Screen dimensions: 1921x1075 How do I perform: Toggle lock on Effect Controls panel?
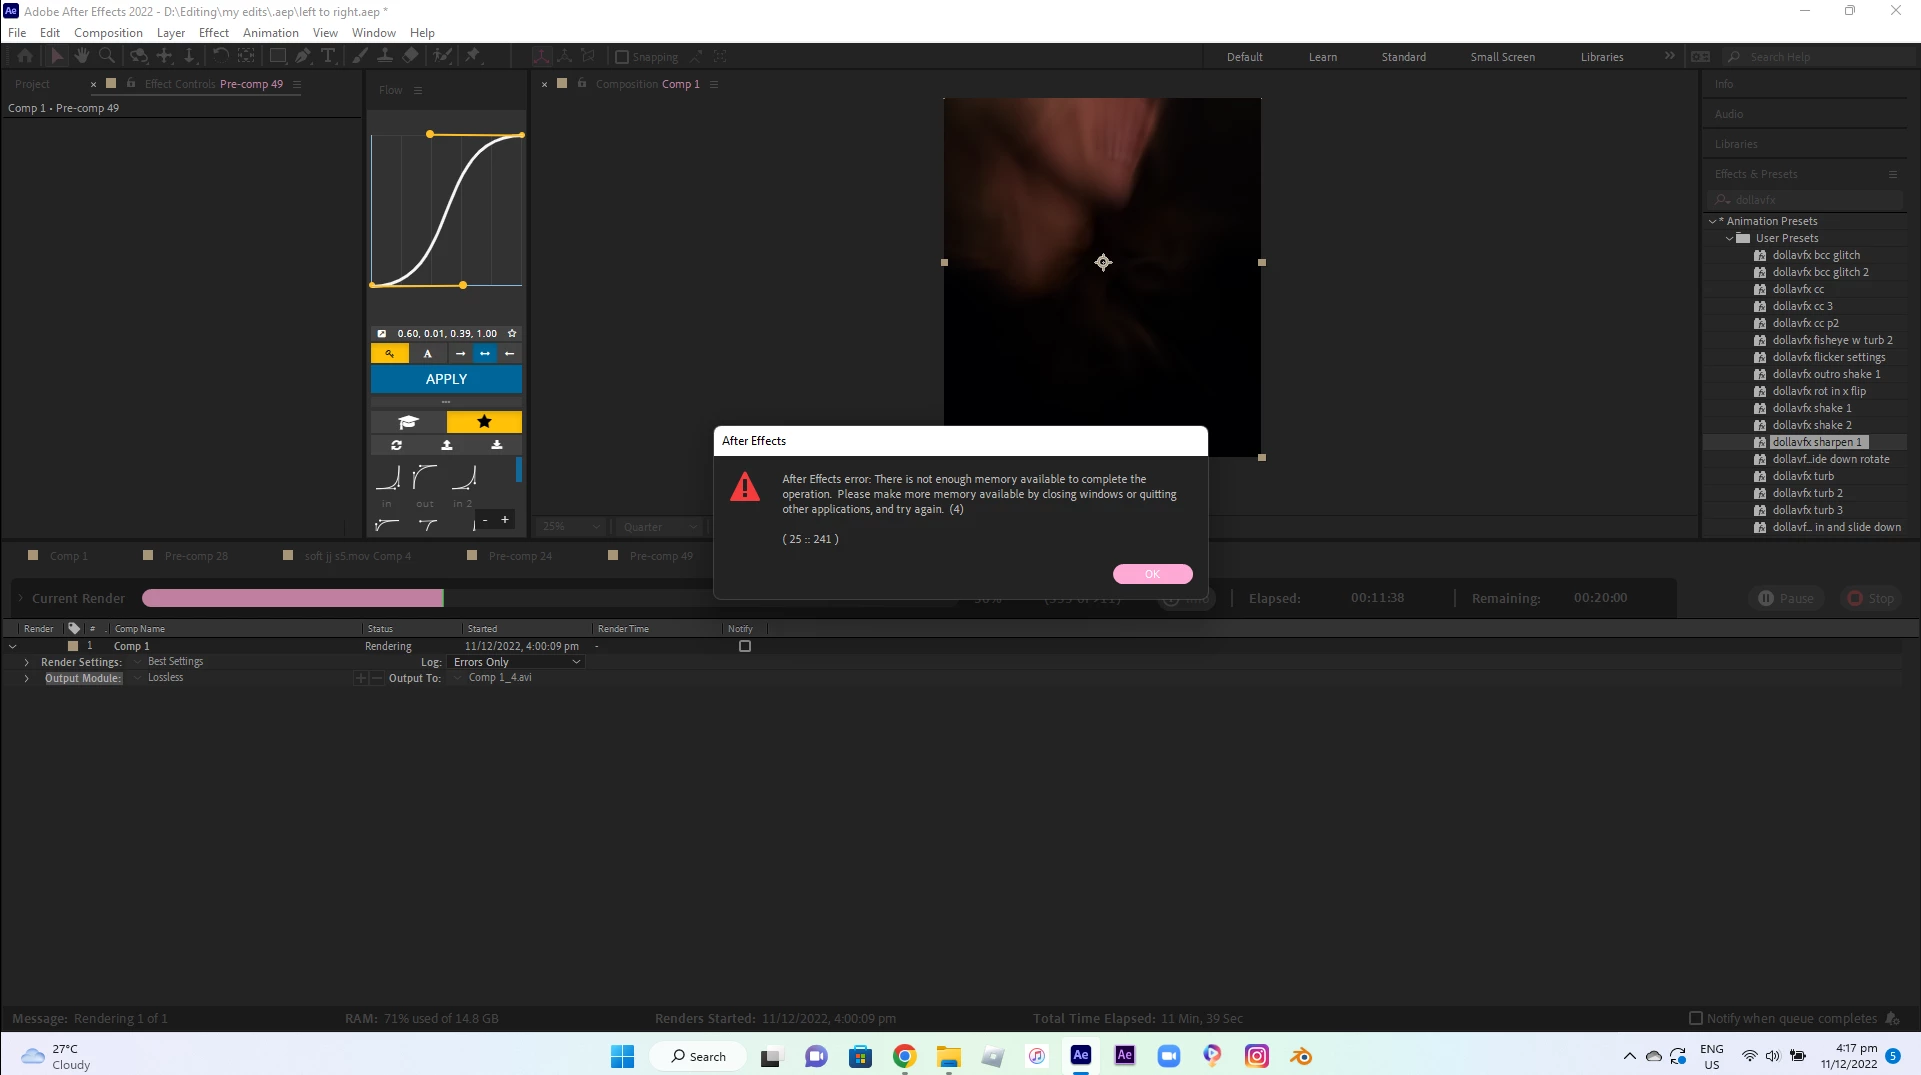pyautogui.click(x=131, y=83)
